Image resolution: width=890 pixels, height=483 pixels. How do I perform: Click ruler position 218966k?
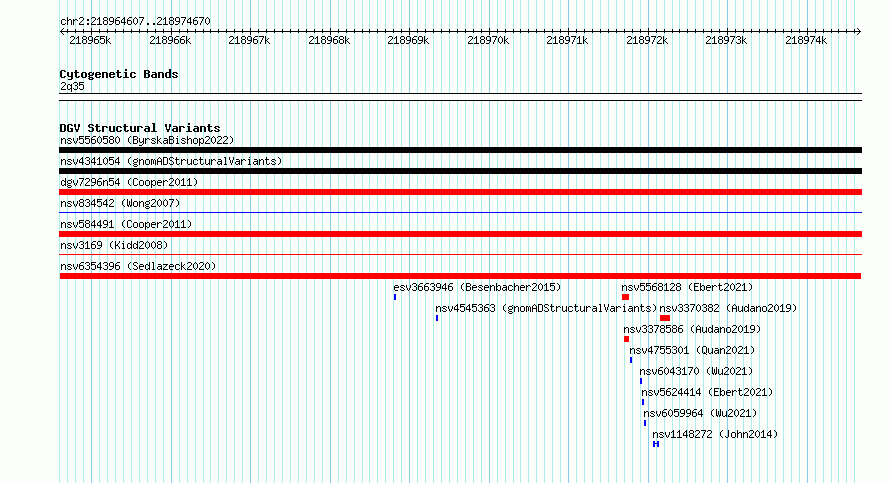click(x=170, y=41)
